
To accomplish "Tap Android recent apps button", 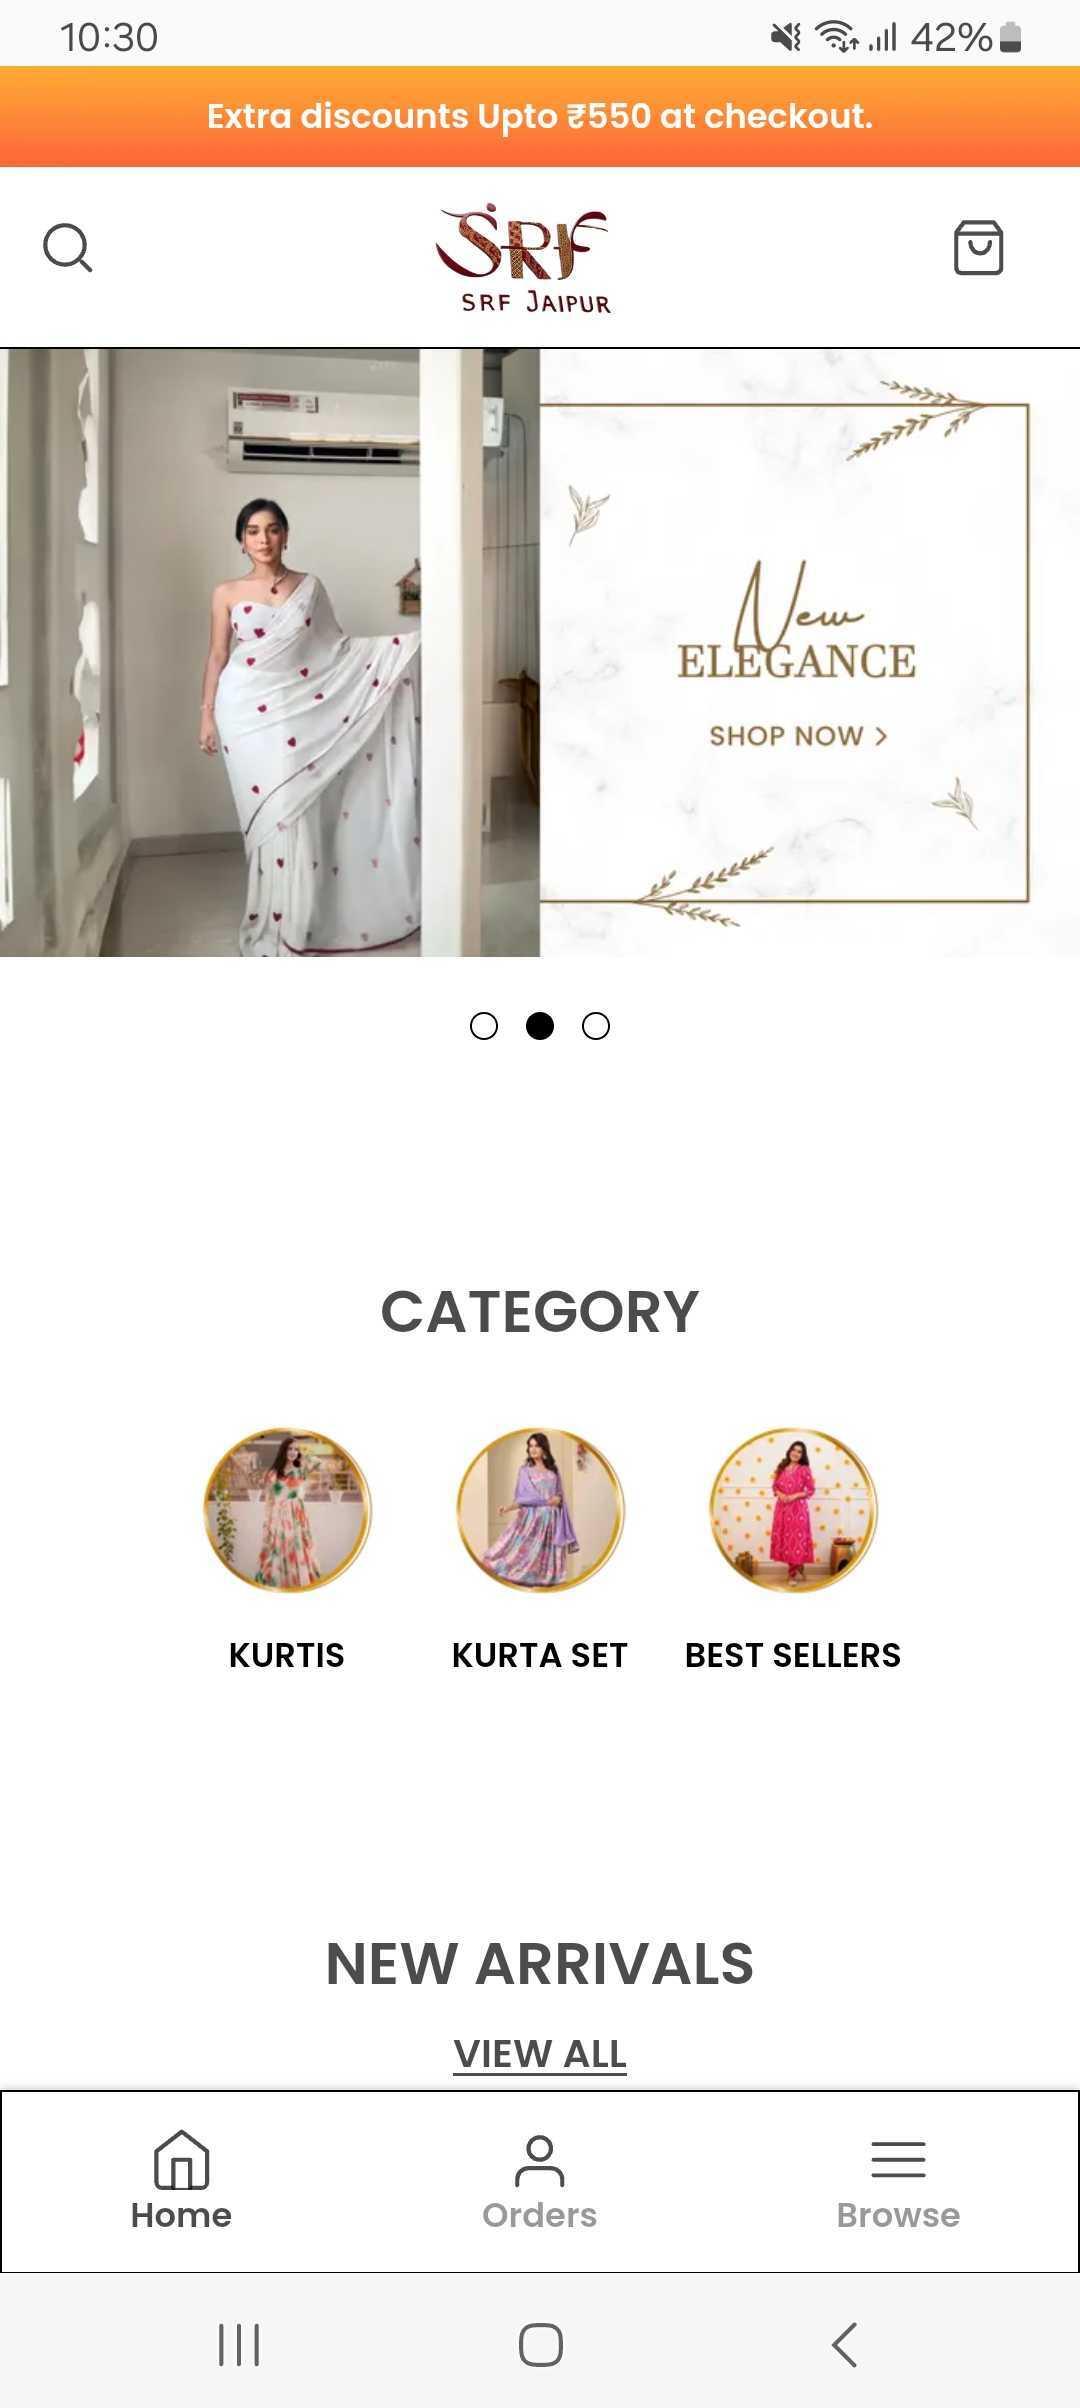I will (x=239, y=2344).
